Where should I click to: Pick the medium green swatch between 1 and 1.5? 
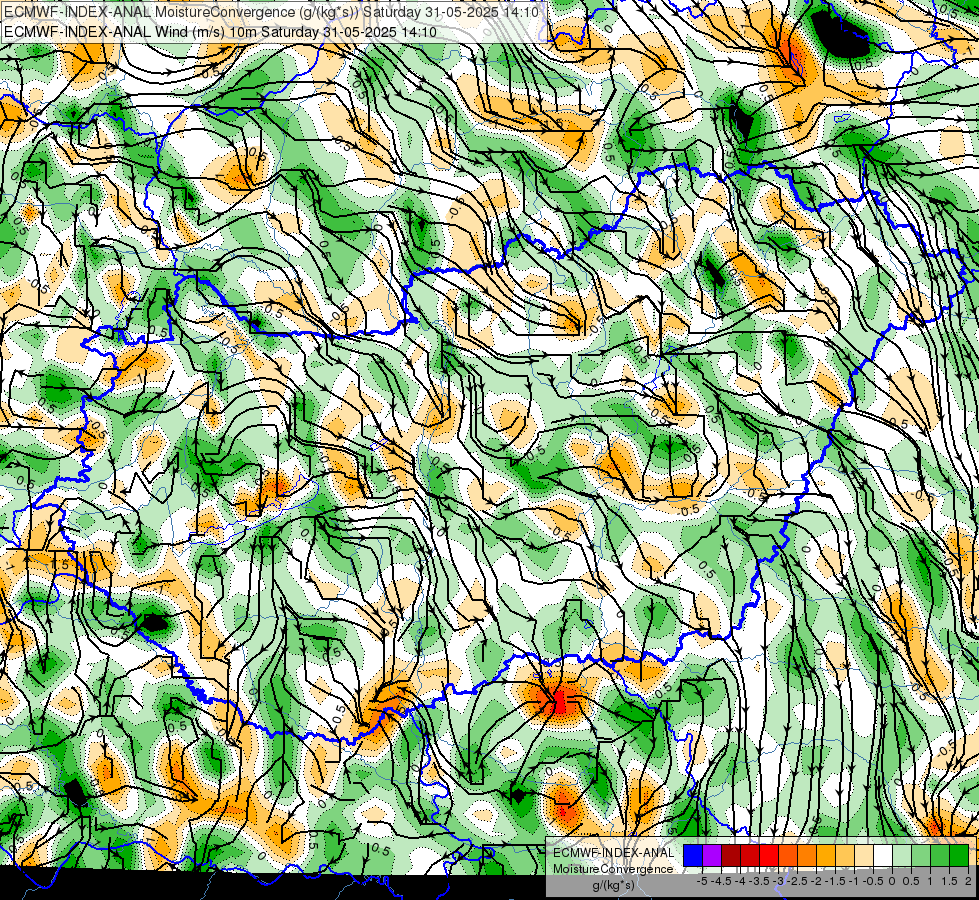coord(940,855)
